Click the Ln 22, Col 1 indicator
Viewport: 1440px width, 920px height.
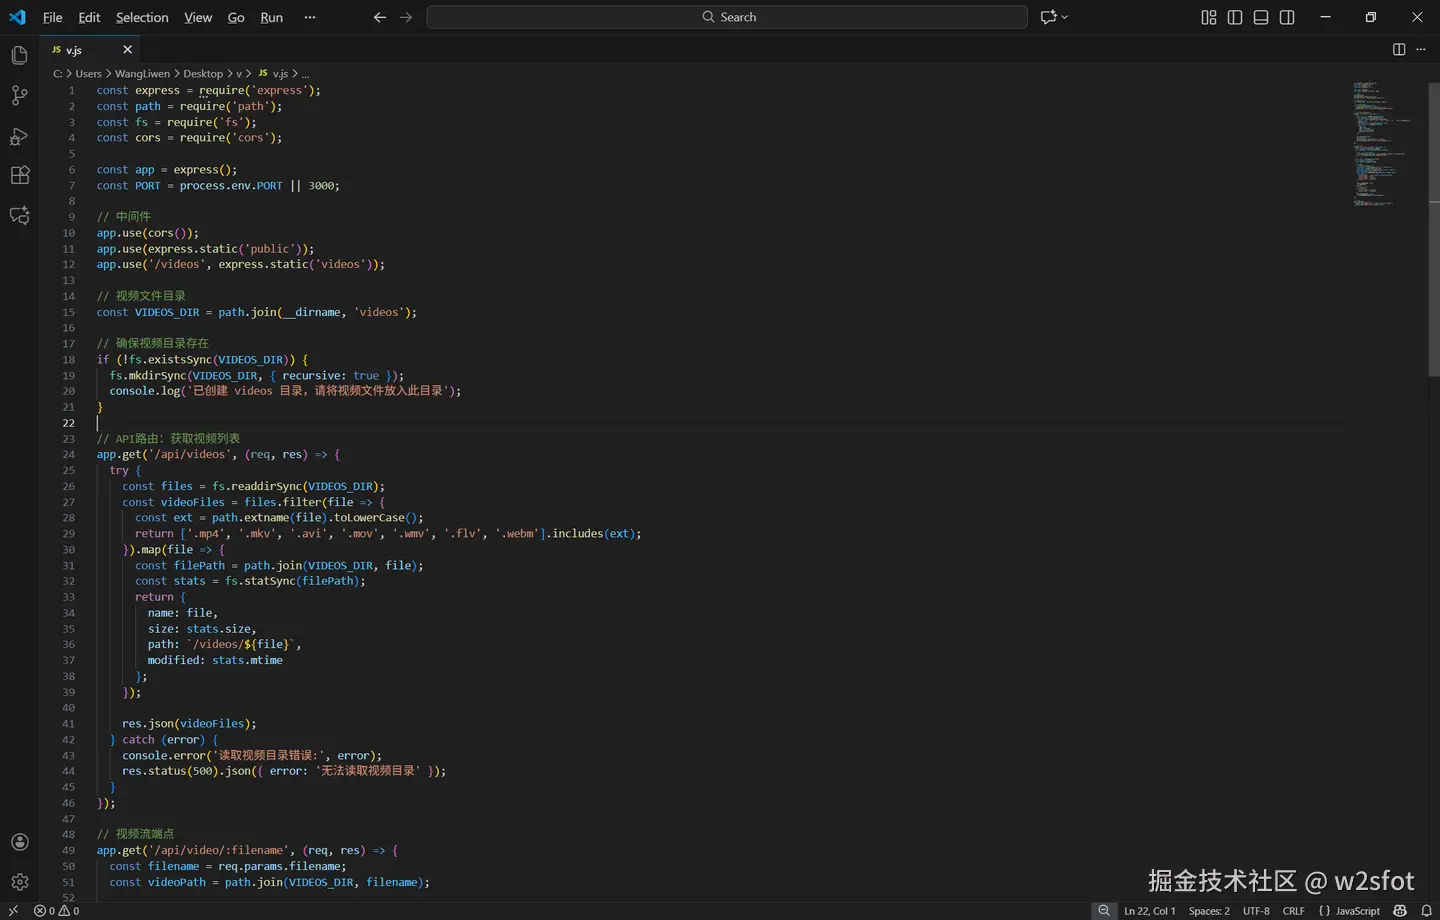click(x=1149, y=911)
